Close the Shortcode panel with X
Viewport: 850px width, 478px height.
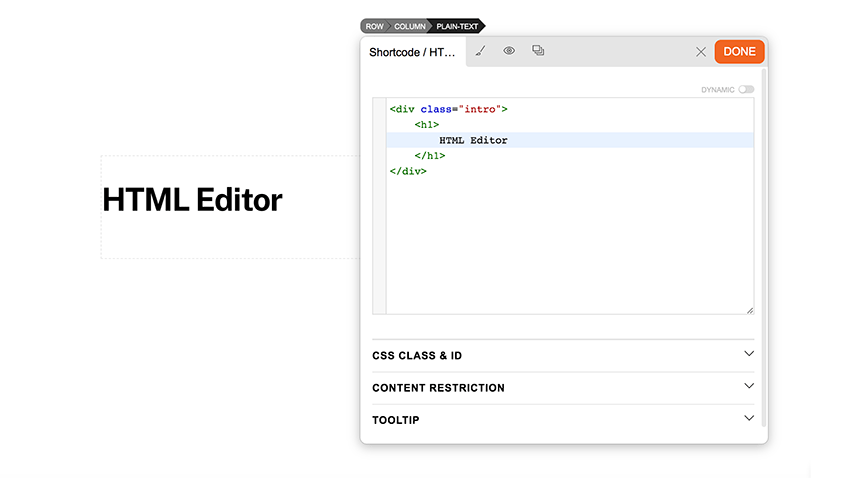pos(701,51)
